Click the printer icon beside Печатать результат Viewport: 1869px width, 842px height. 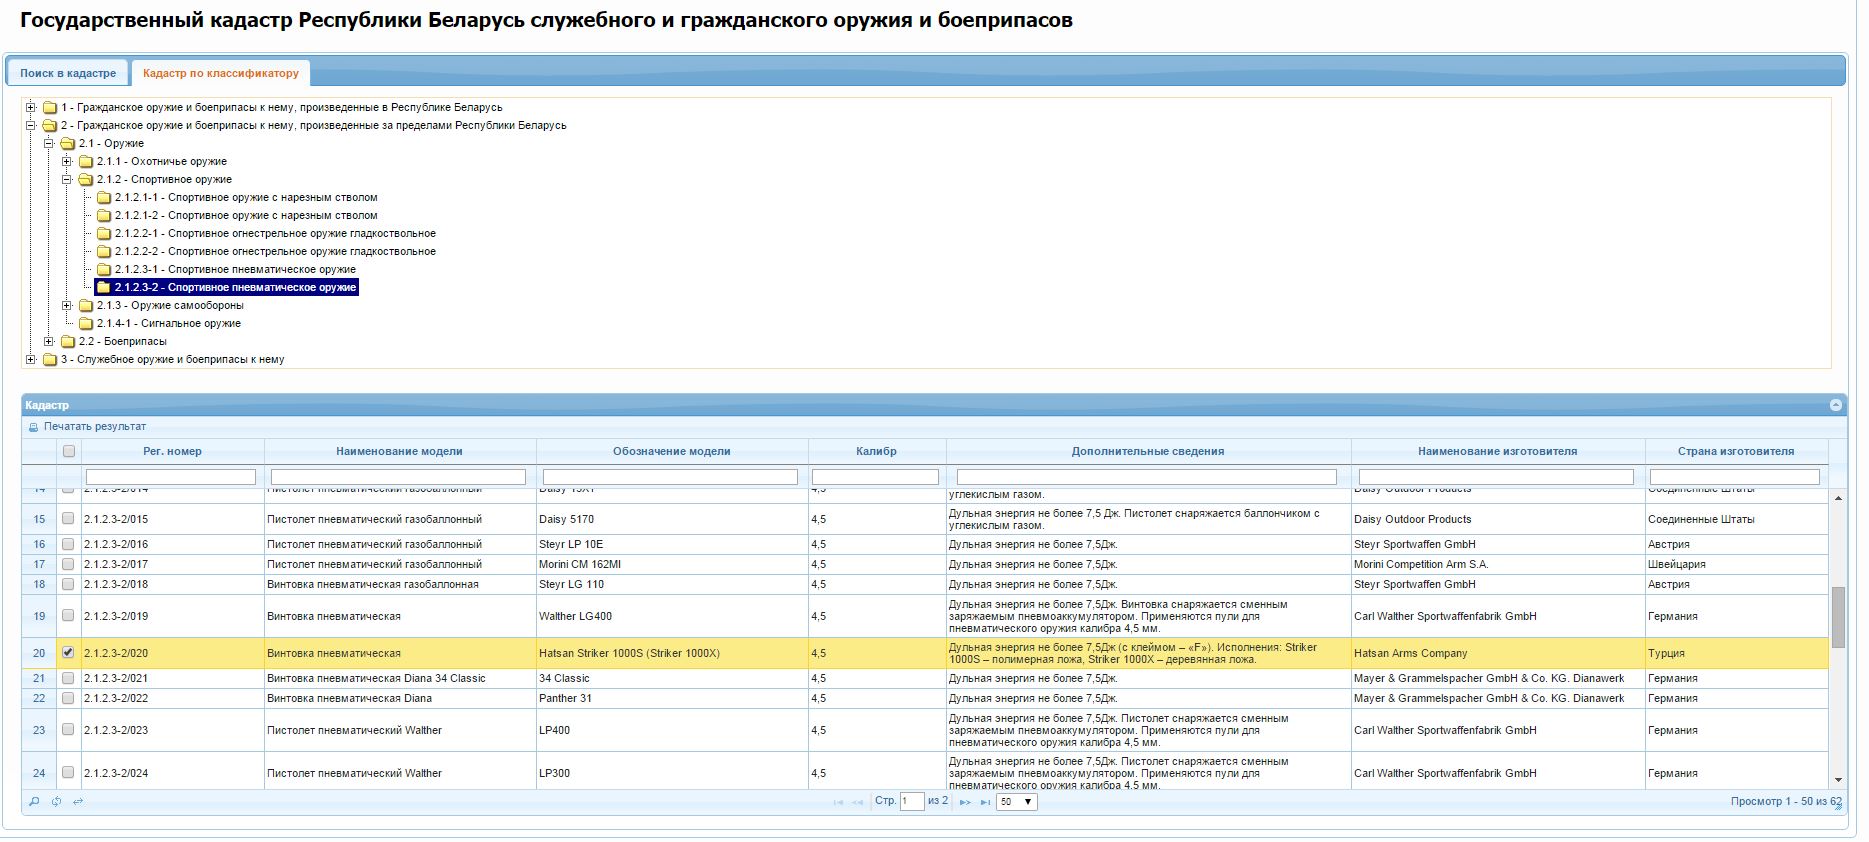pos(34,427)
